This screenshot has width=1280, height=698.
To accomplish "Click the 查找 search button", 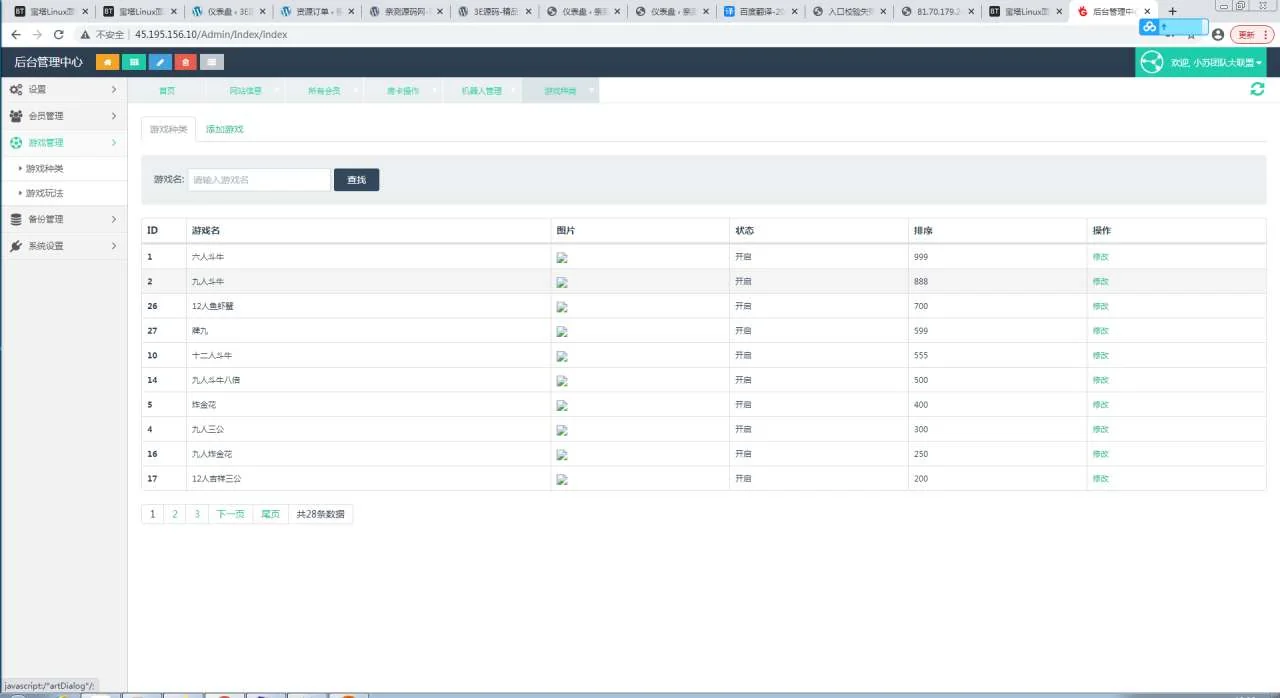I will coord(356,180).
